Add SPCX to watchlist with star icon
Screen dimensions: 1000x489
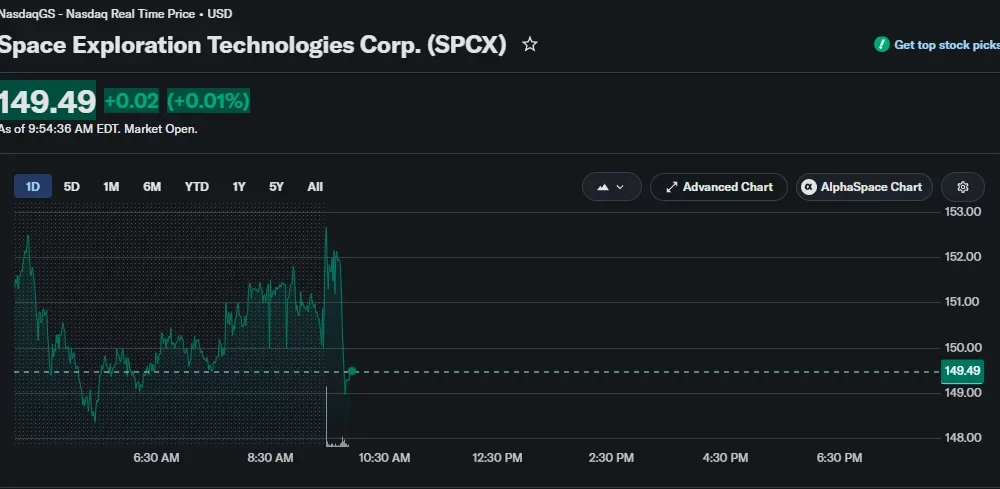(529, 45)
